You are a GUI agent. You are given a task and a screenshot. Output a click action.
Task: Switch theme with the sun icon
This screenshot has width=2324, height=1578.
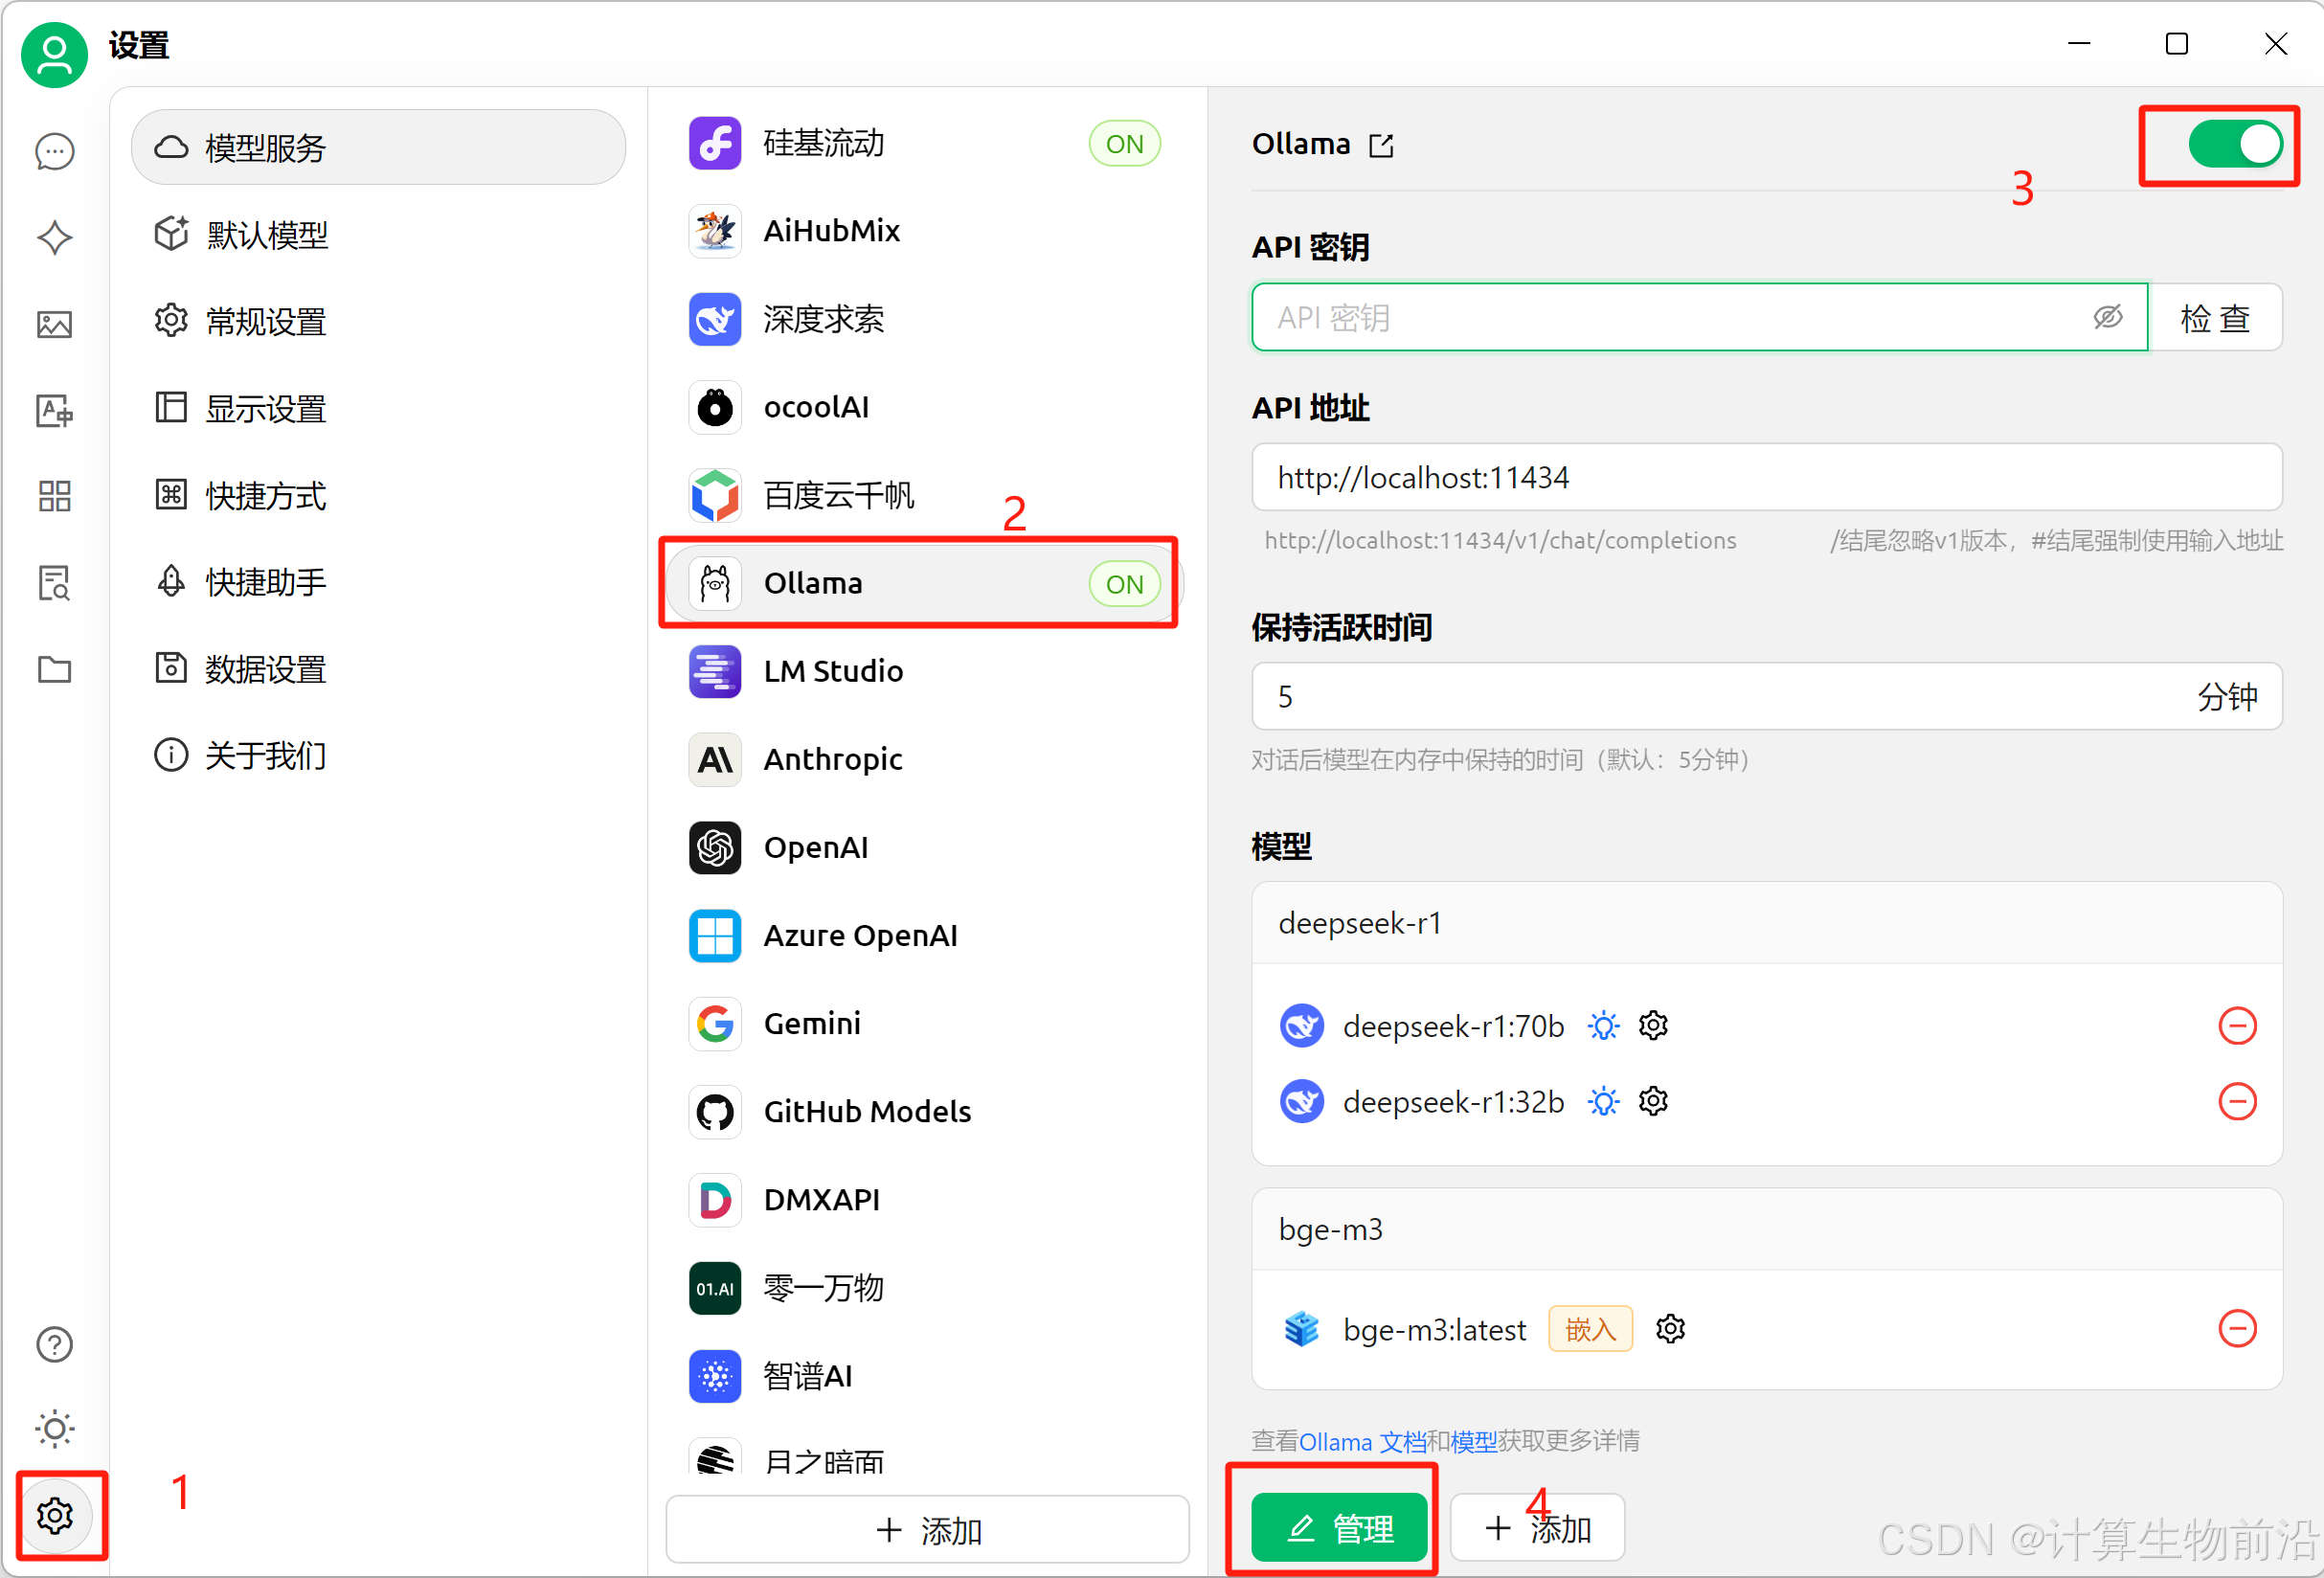click(54, 1428)
